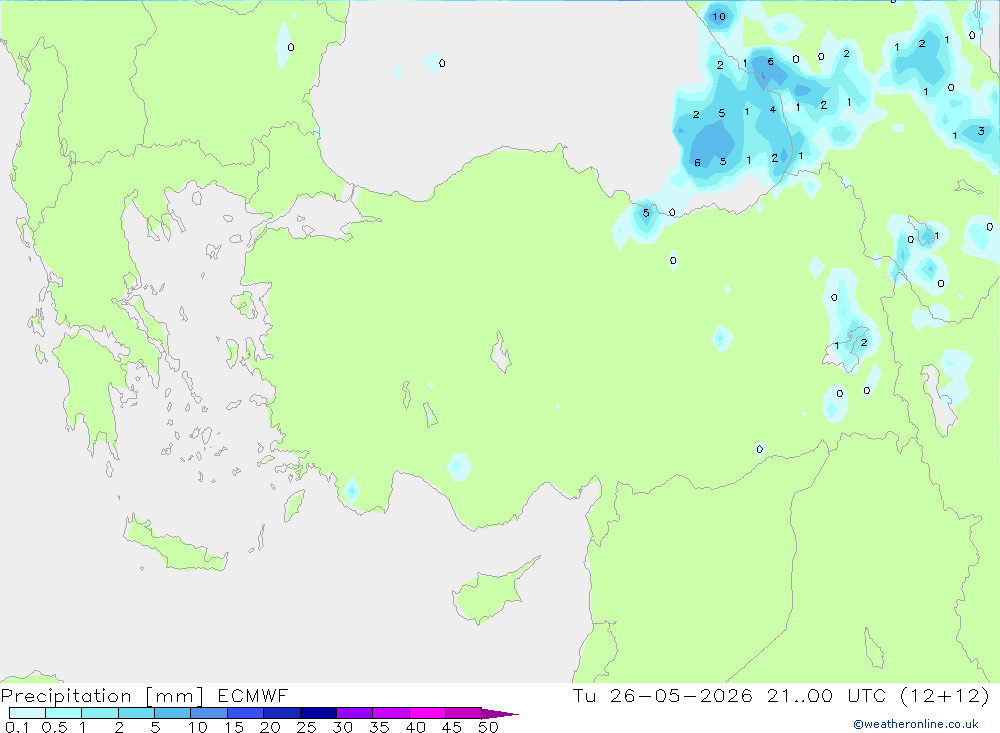
Task: Click the 2–5 mm legend swatch
Action: pyautogui.click(x=136, y=713)
